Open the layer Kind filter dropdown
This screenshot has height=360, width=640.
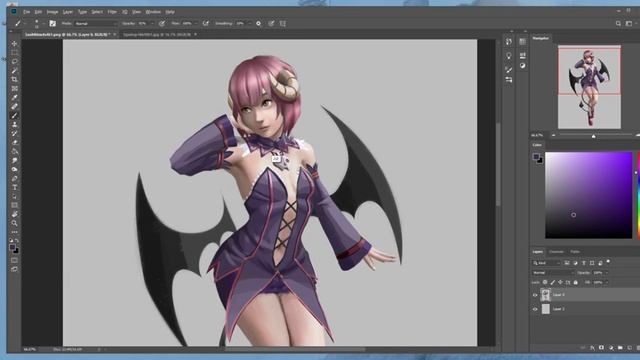click(x=547, y=263)
